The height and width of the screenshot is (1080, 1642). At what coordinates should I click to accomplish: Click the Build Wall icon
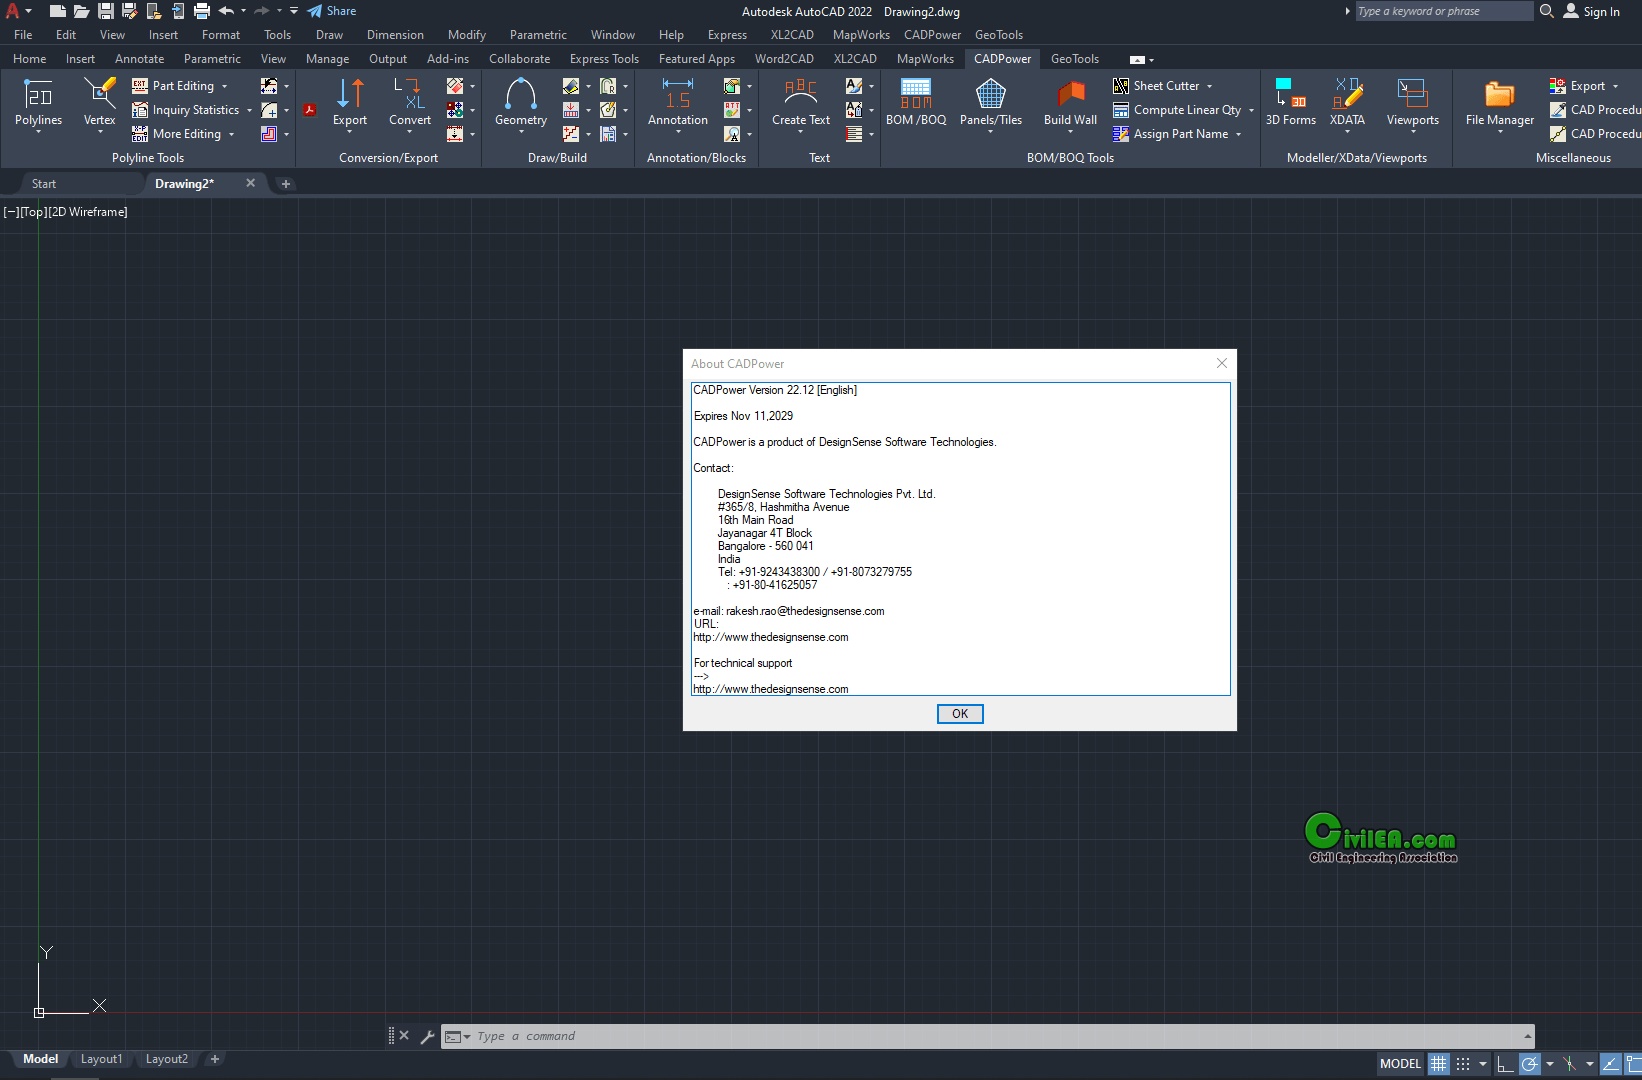[x=1070, y=94]
